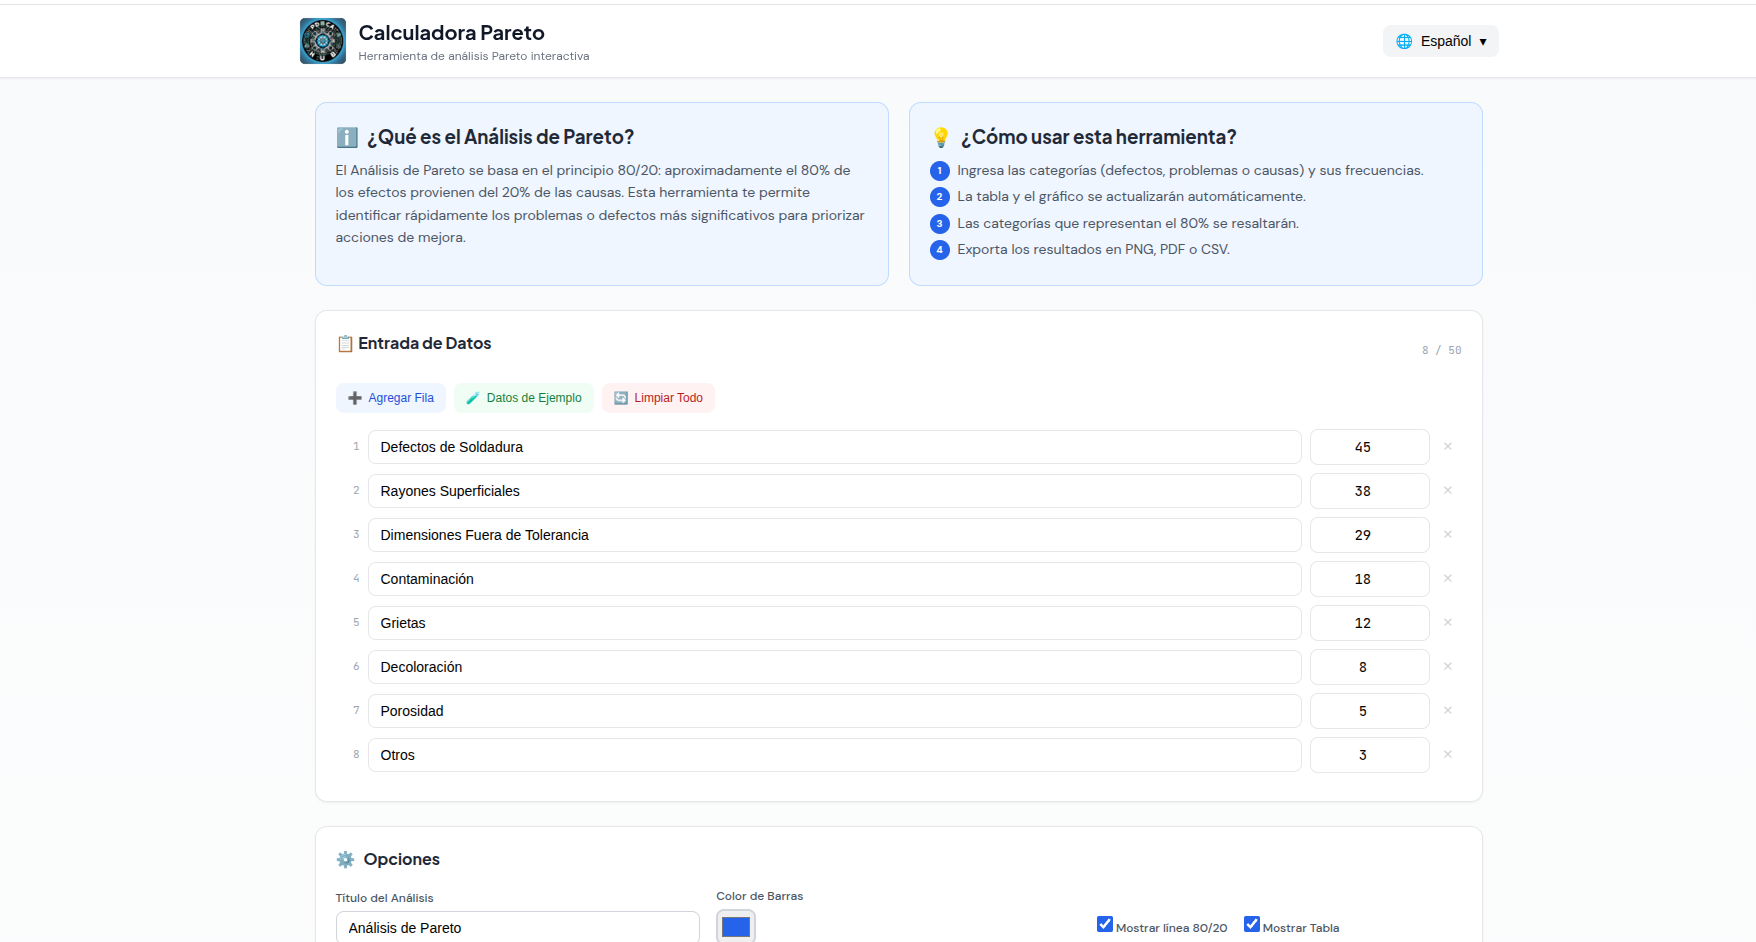Edit the Rayones Superficiales category field
1756x942 pixels.
pos(834,491)
